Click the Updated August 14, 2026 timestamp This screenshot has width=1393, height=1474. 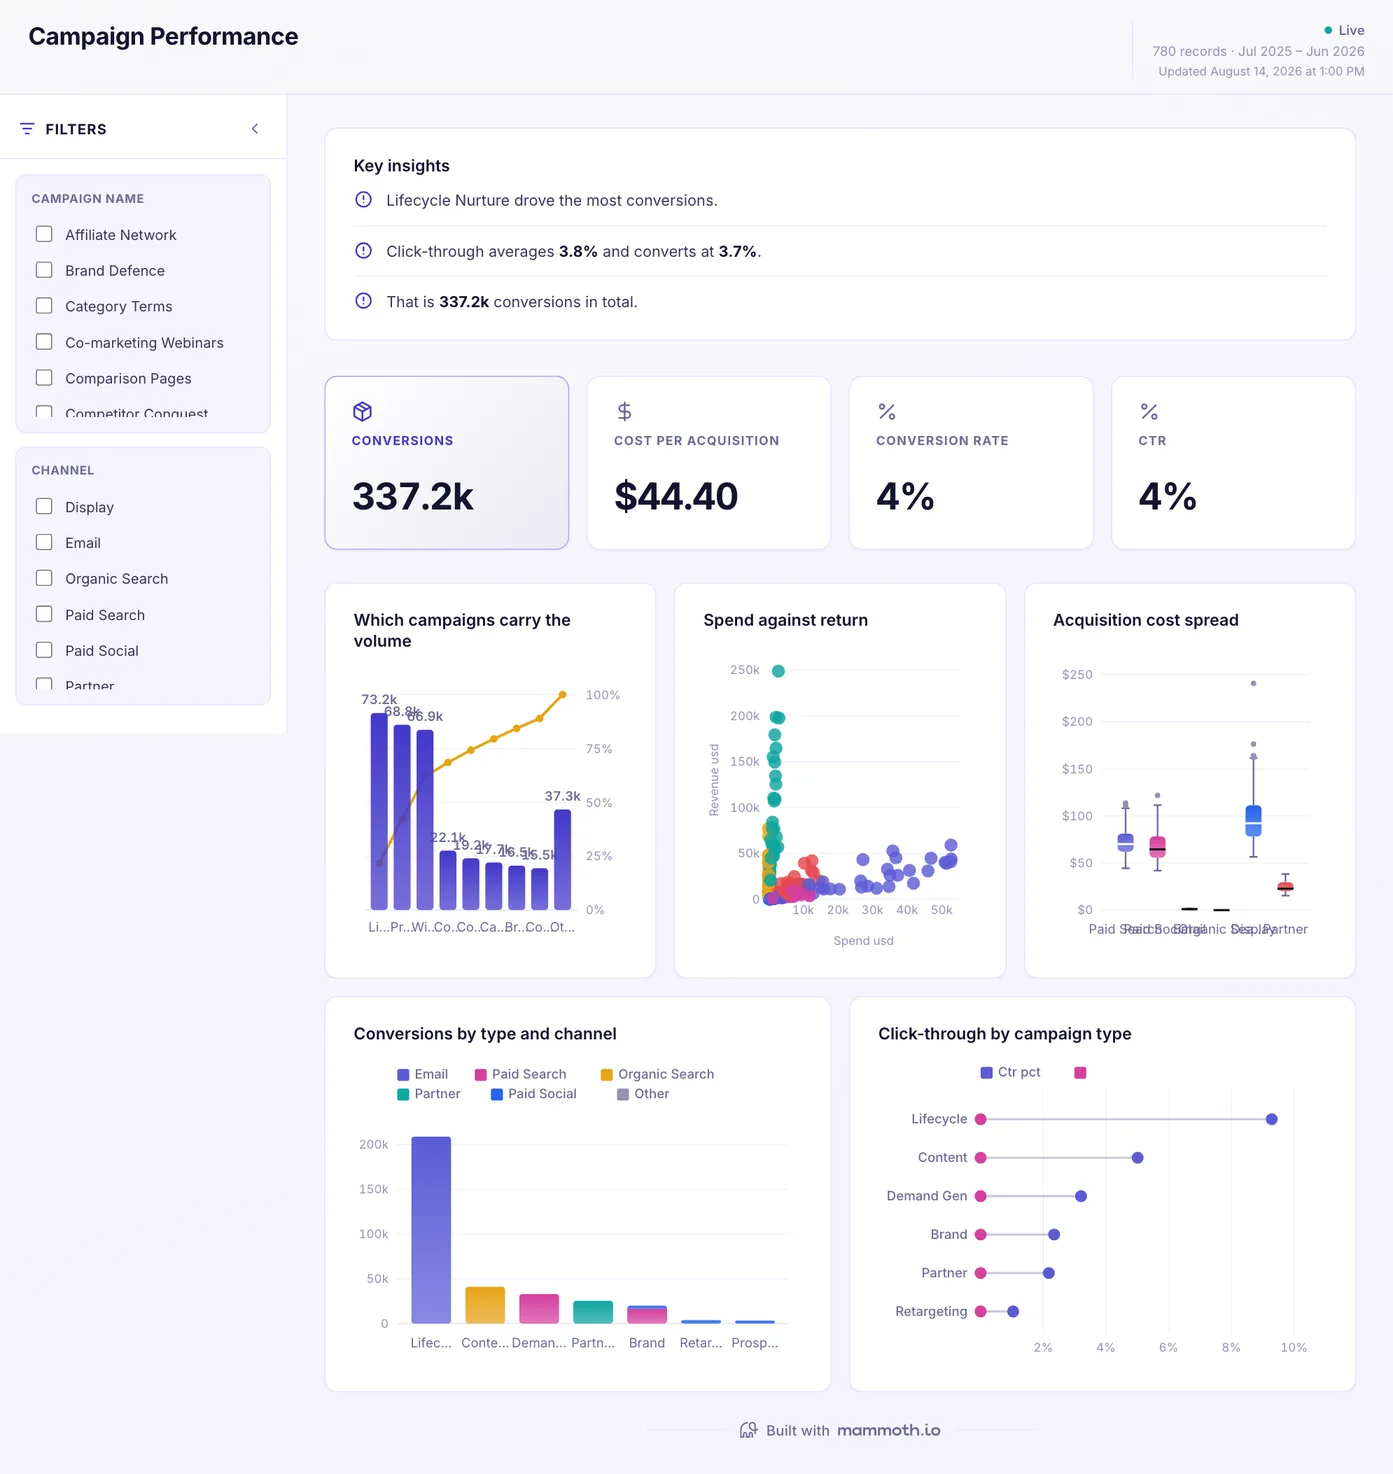click(x=1261, y=72)
